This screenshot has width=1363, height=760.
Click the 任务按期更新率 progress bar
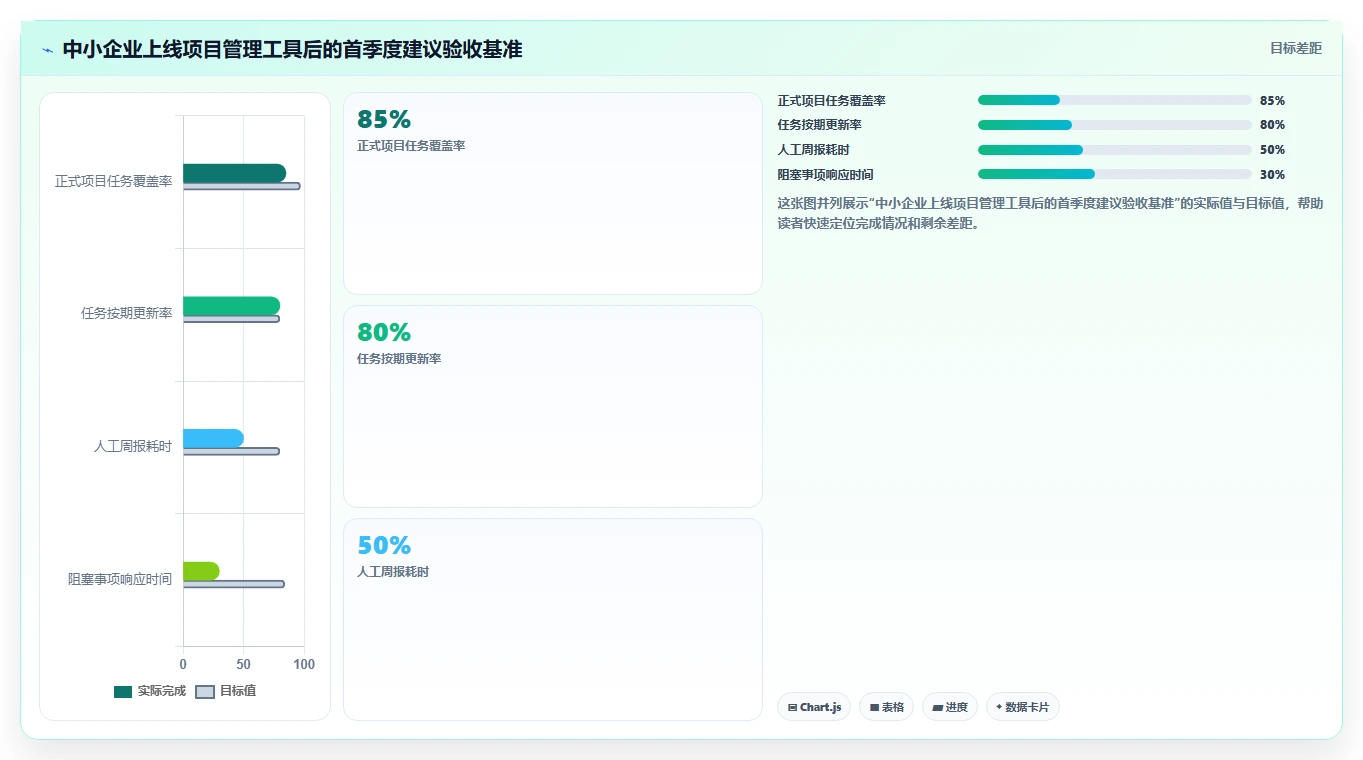1115,125
